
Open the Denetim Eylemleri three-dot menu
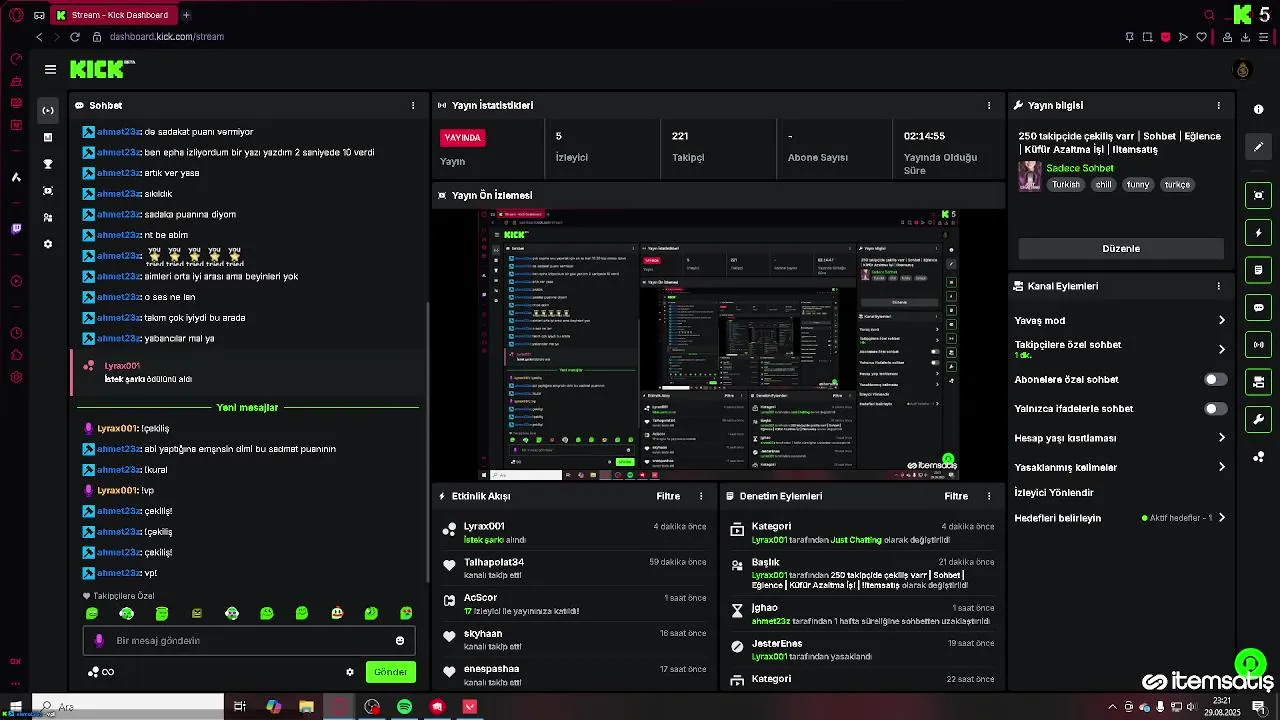[989, 496]
